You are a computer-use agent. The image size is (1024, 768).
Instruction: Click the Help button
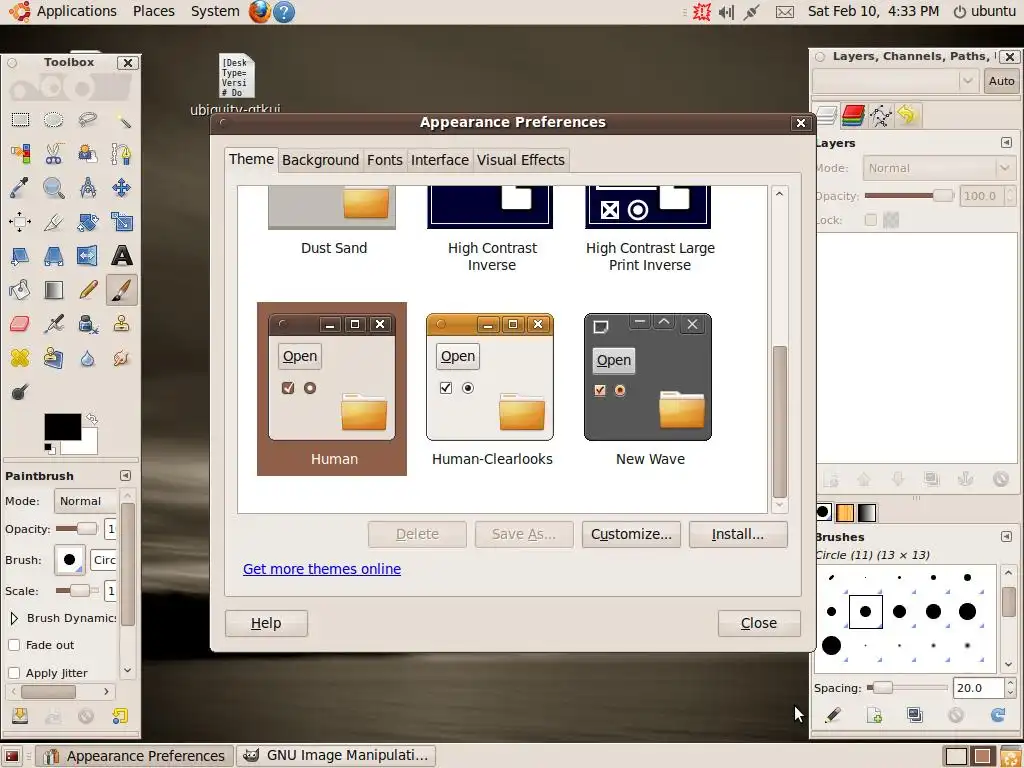pos(266,623)
